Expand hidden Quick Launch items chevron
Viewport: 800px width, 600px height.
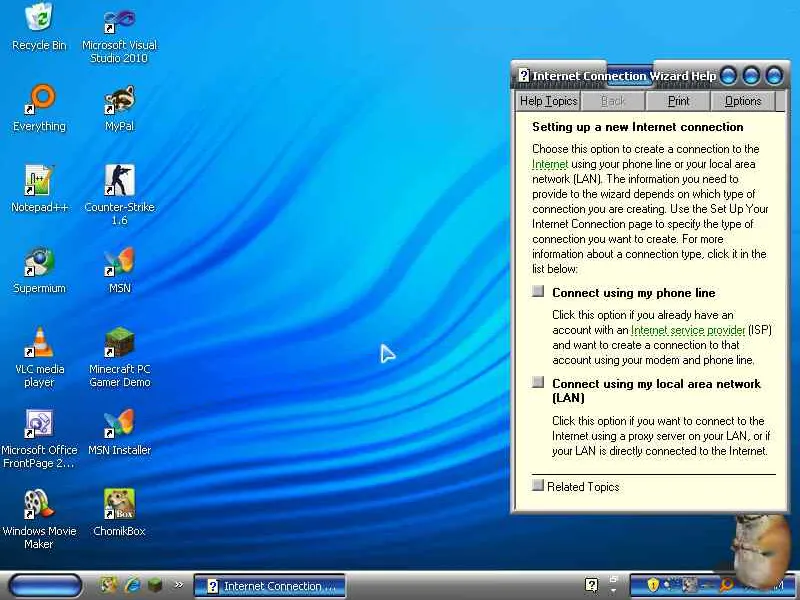[179, 585]
